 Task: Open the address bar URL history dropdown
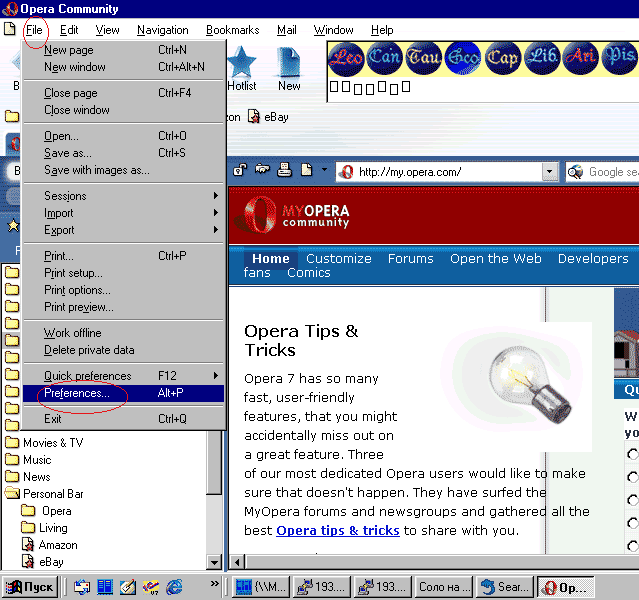pos(549,172)
